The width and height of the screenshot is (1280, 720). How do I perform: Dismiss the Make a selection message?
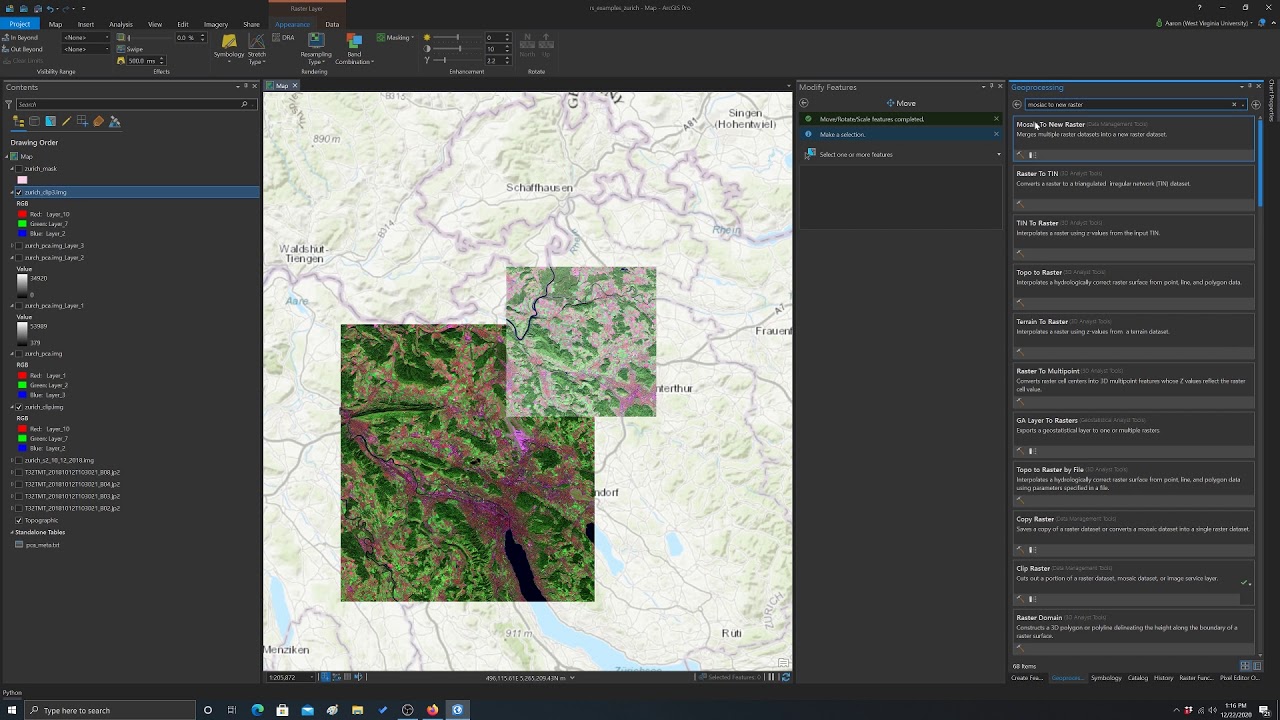click(996, 134)
